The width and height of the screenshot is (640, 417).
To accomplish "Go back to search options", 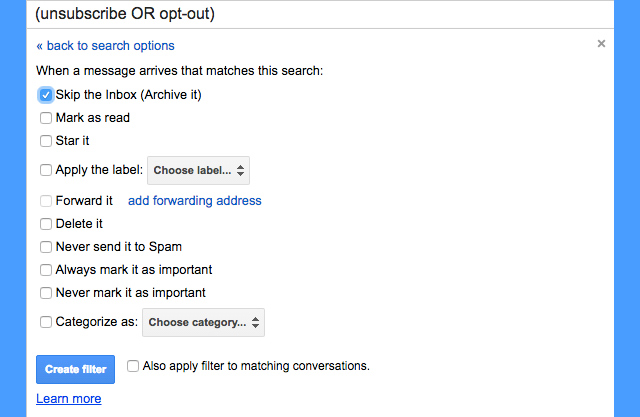I will [105, 45].
